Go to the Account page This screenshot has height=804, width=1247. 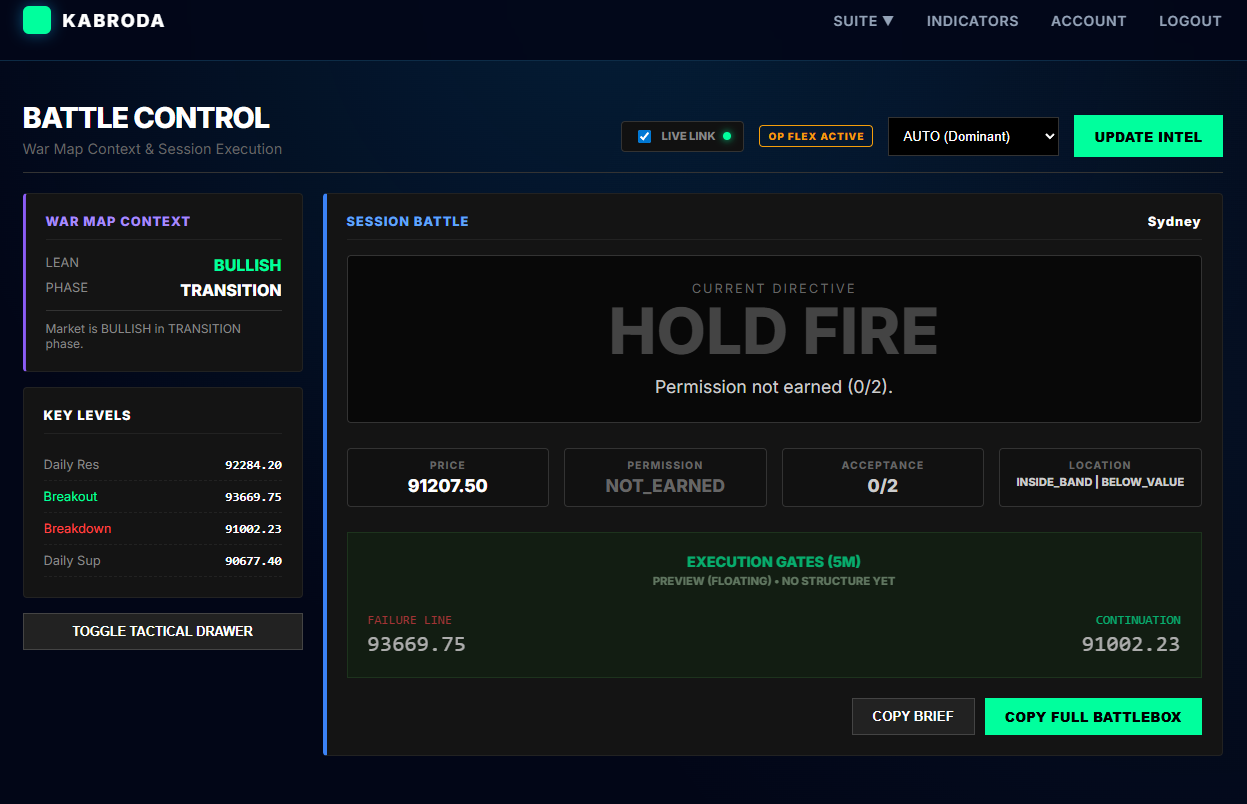1088,21
